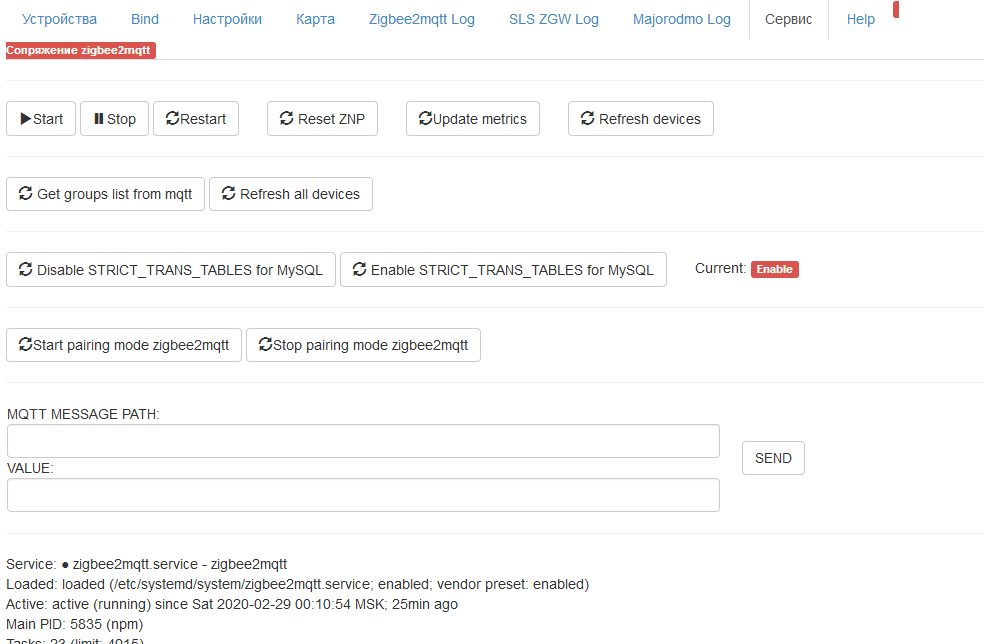Screen dimensions: 984x644
Task: View the Zigbee2mqtt Log tab
Action: pos(422,19)
